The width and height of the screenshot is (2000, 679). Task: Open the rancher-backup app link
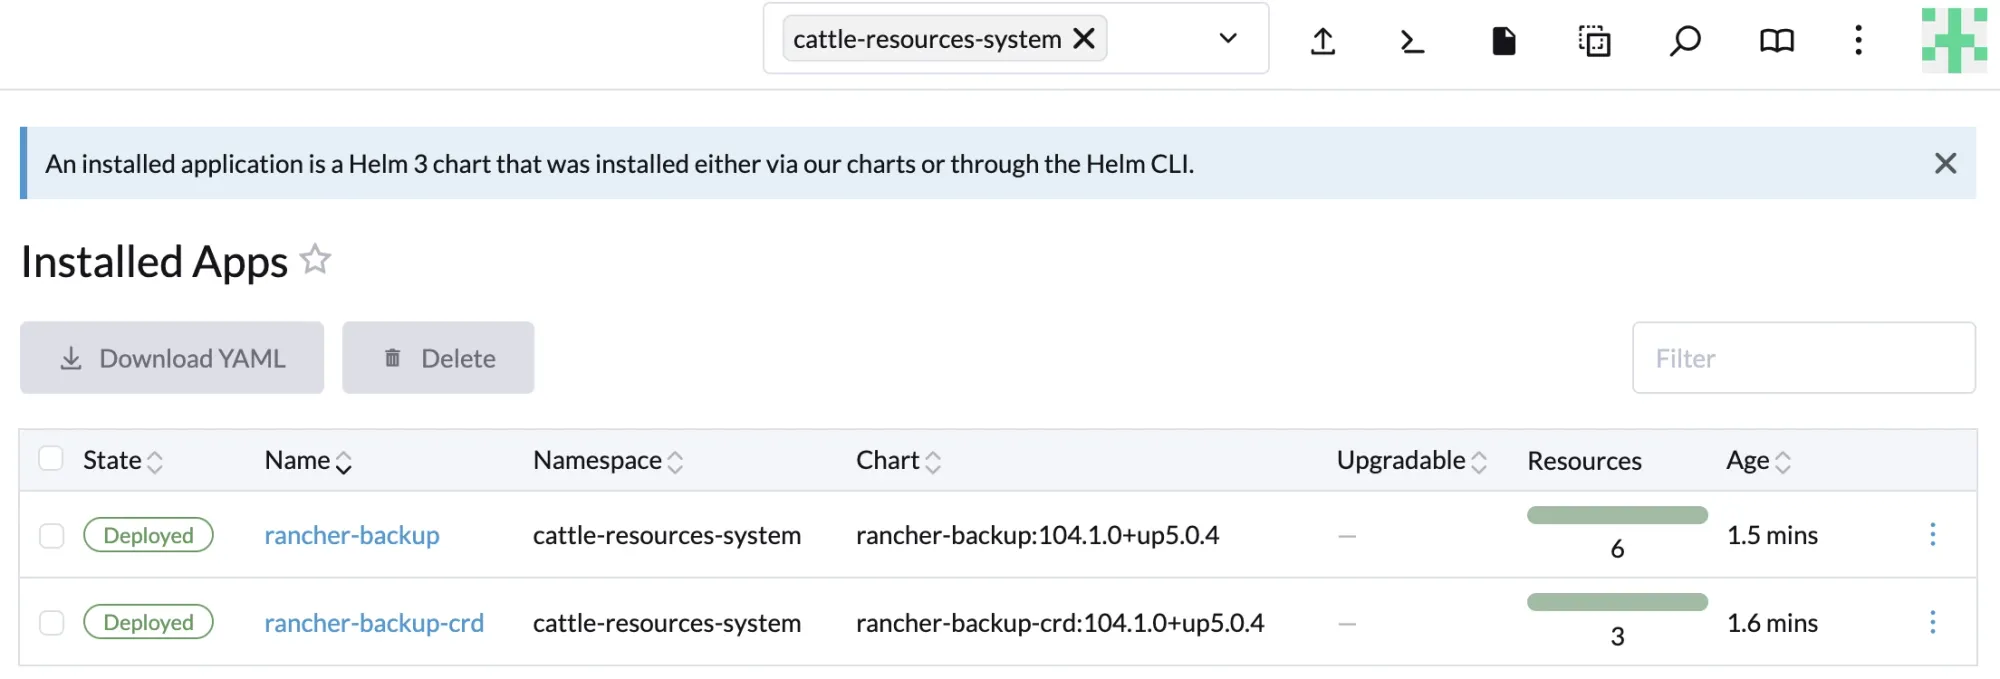coord(352,536)
